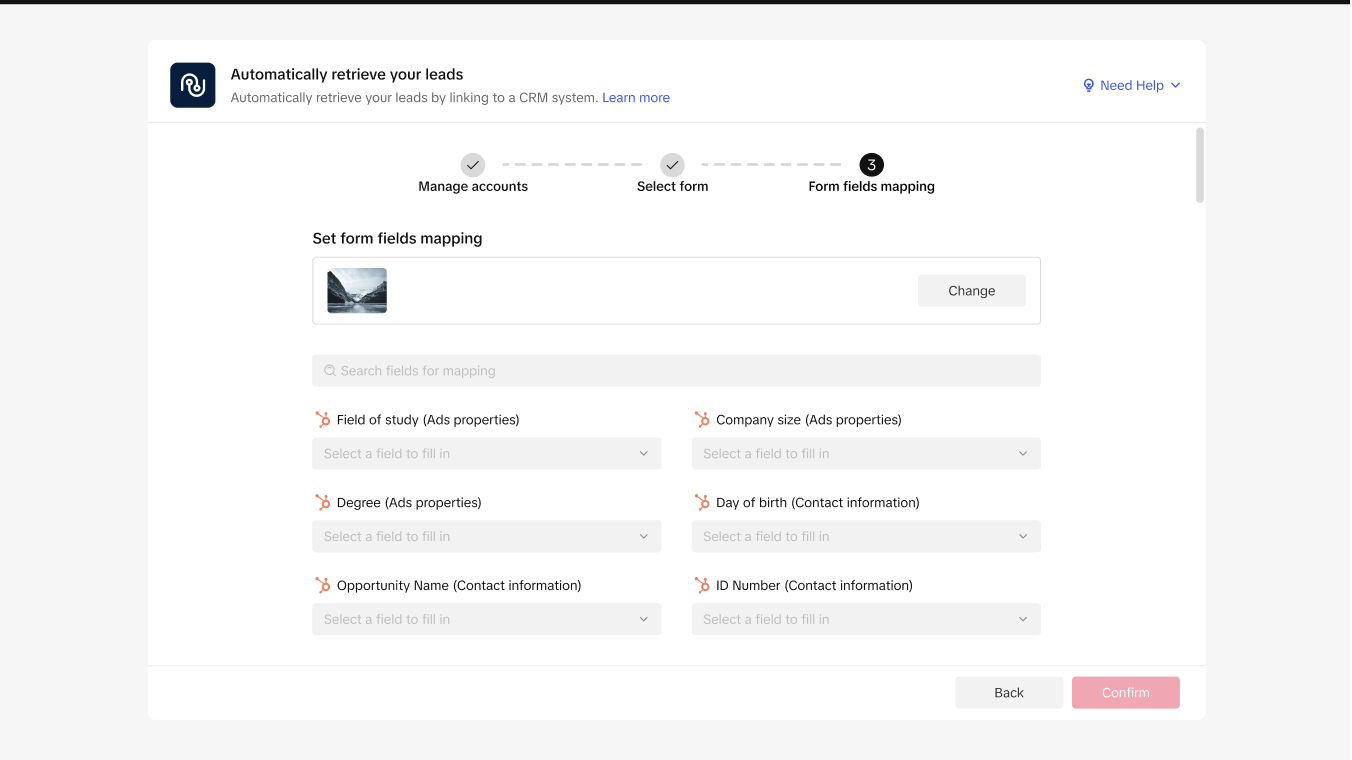The image size is (1352, 760).
Task: Open the ID Number mapping dropdown
Action: coord(865,620)
